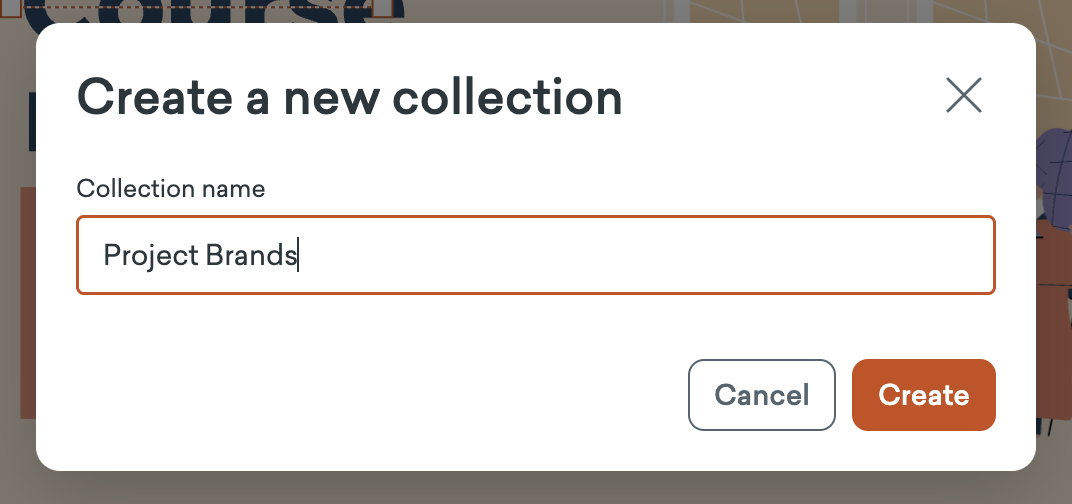Click the selection handle above the dialog
This screenshot has width=1072, height=504.
click(x=382, y=8)
